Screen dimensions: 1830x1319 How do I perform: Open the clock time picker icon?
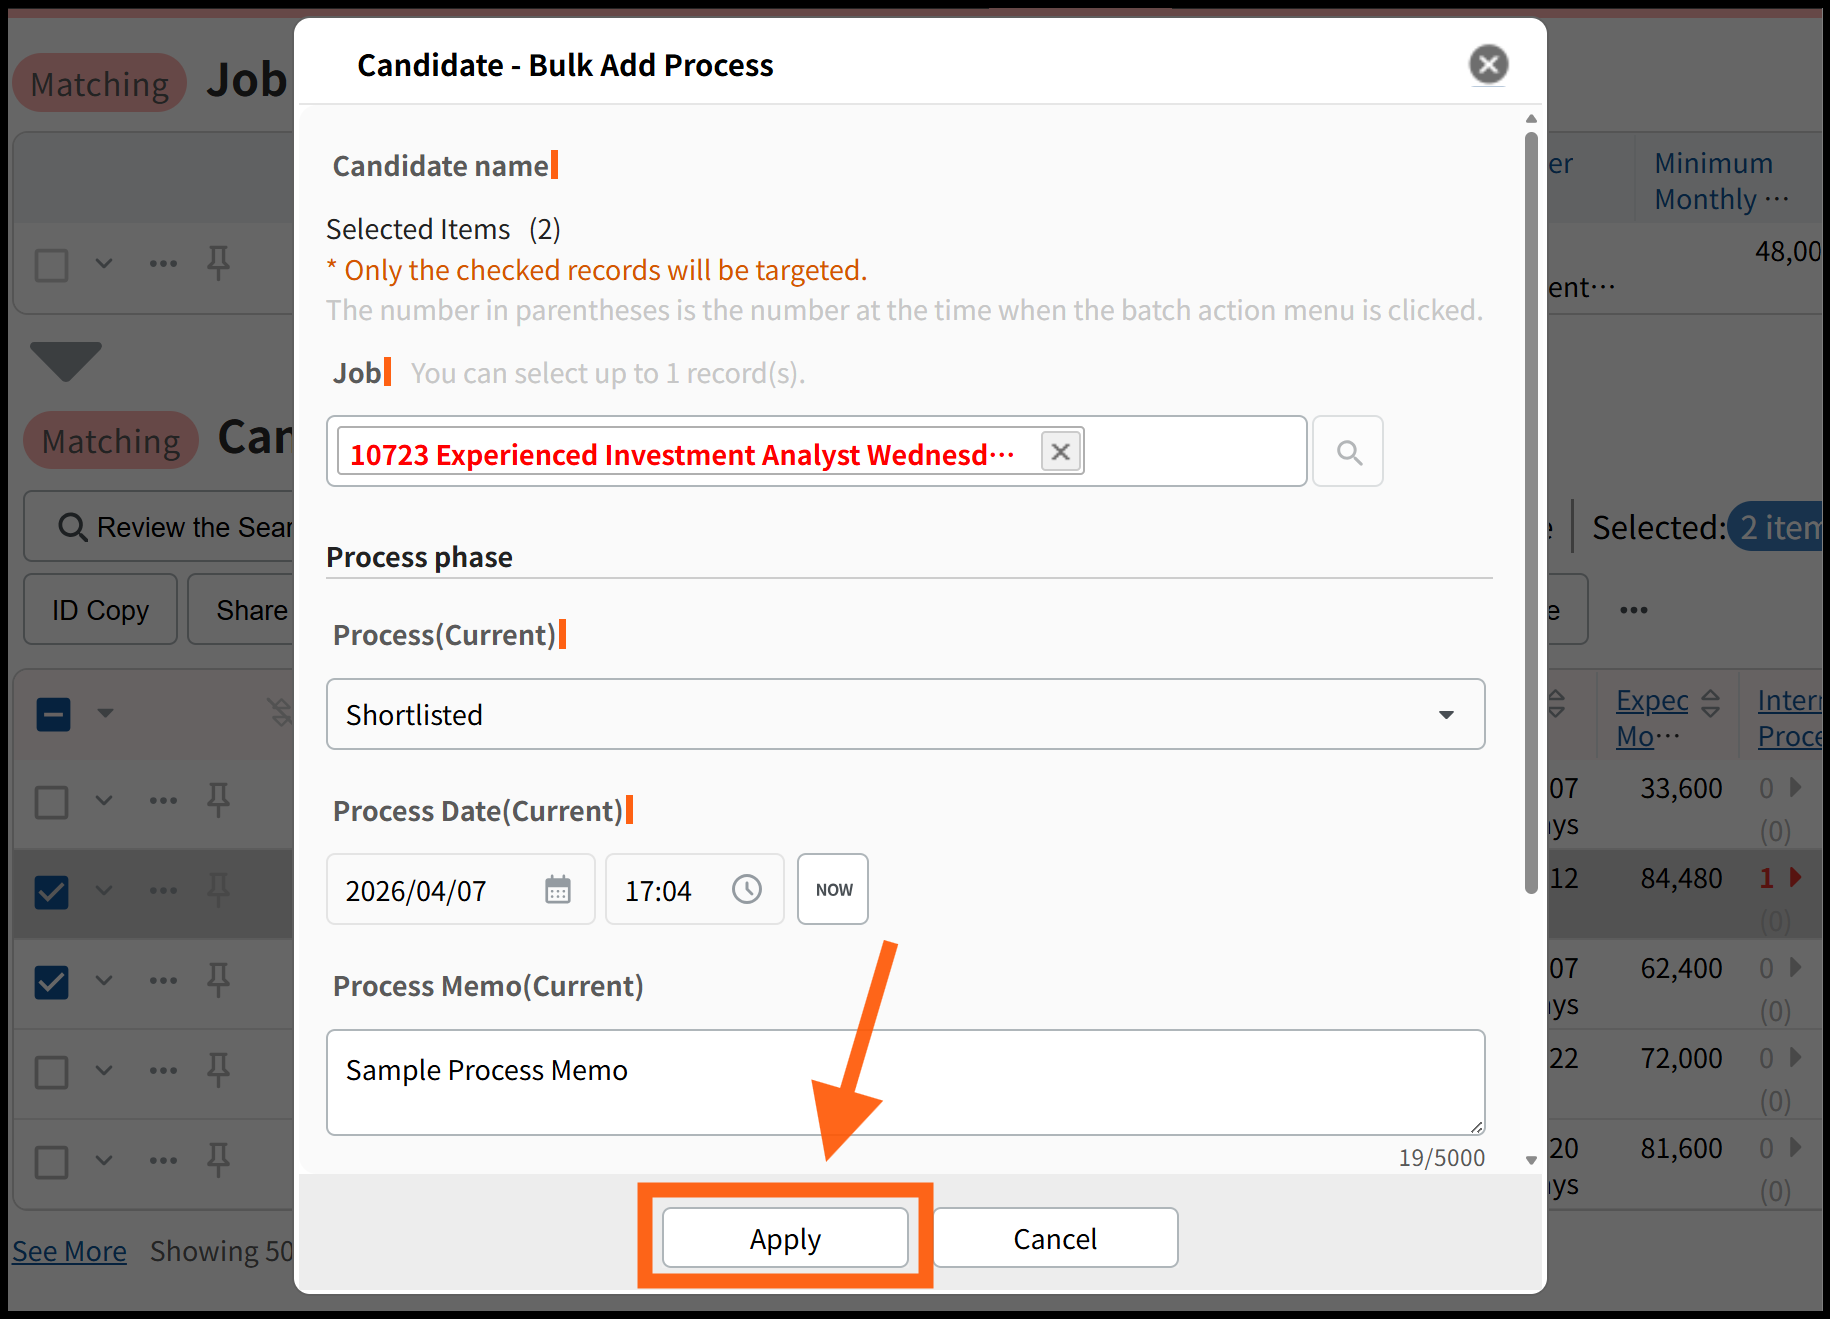(747, 889)
